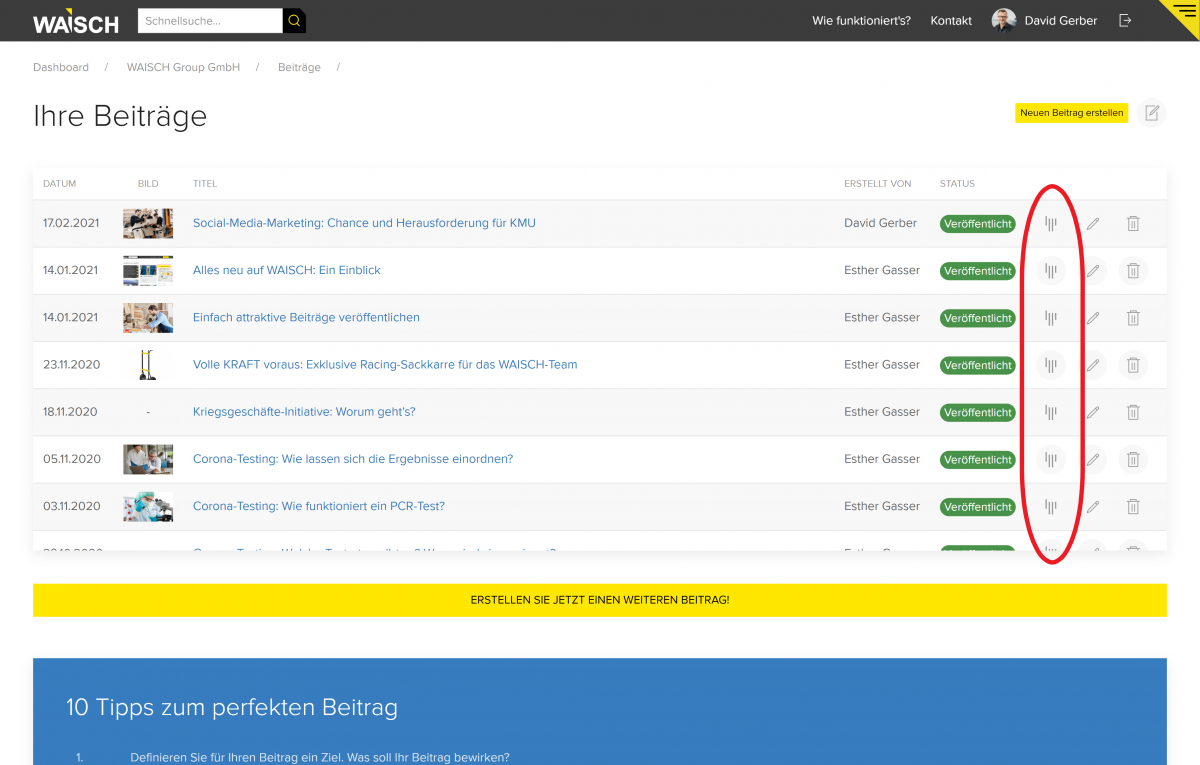The image size is (1200, 765).
Task: Go to Dashboard breadcrumb
Action: point(61,67)
